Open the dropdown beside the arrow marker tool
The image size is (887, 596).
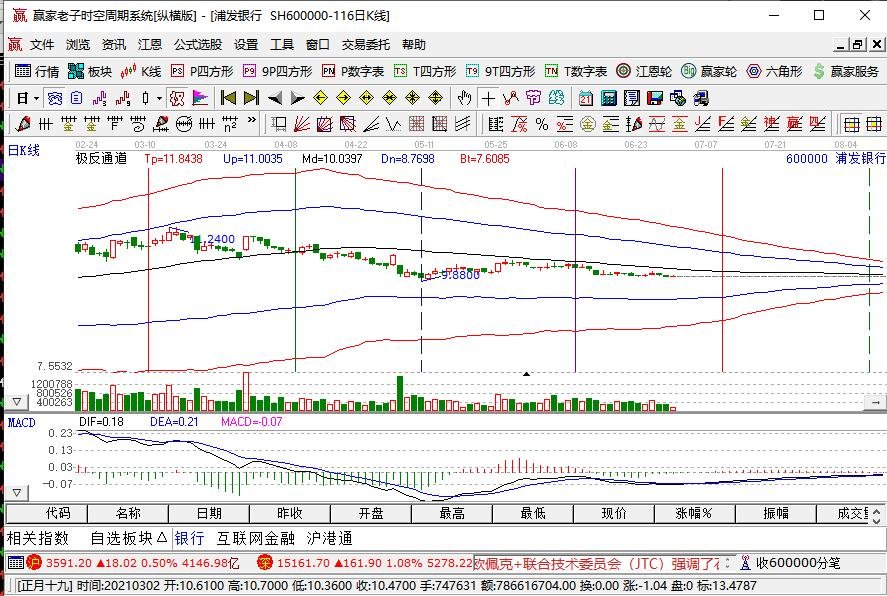tap(158, 97)
